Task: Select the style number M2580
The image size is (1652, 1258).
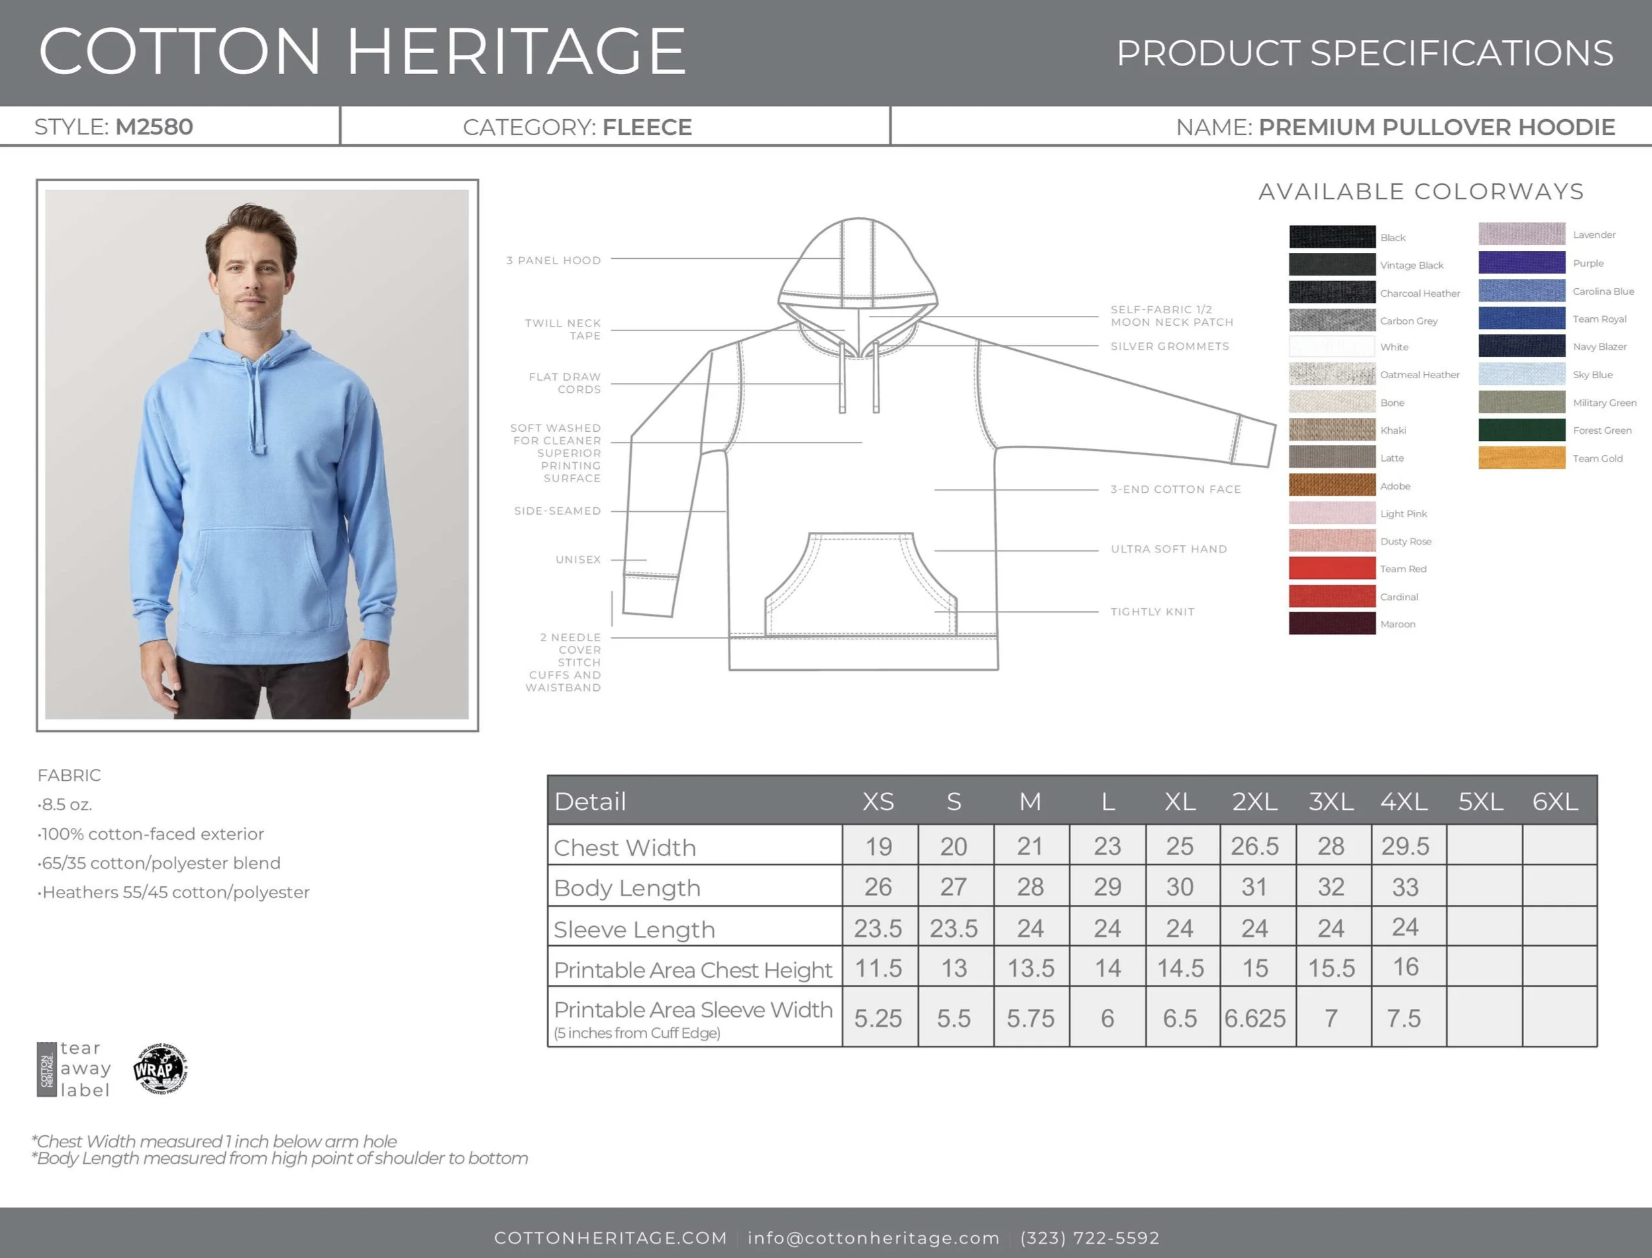Action: click(x=154, y=127)
